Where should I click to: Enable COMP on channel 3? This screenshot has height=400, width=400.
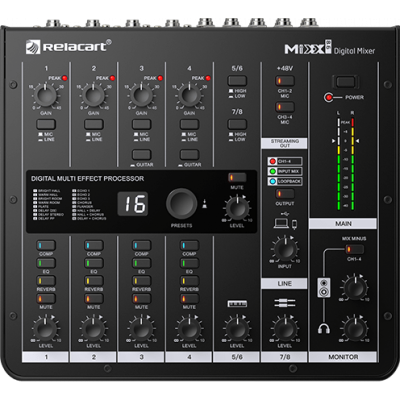(142, 246)
